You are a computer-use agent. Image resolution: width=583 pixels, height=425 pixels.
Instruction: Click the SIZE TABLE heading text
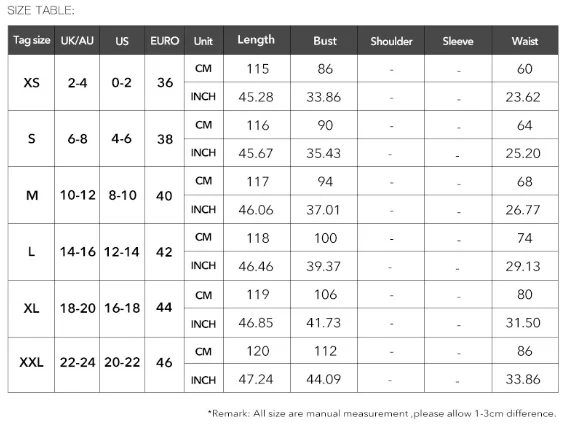pyautogui.click(x=41, y=10)
